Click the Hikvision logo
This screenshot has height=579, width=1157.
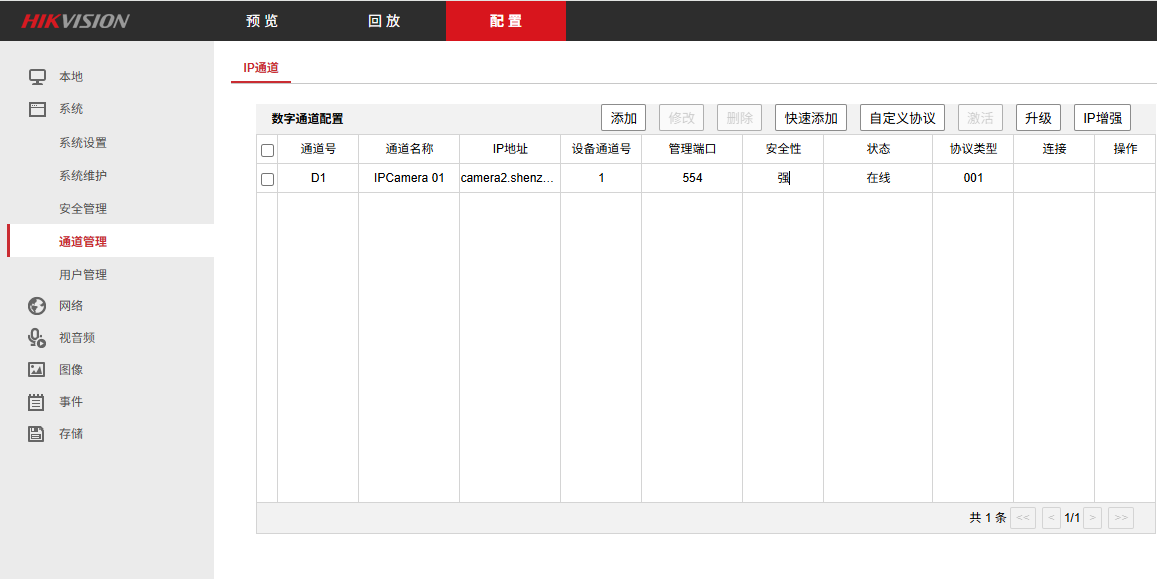click(x=76, y=21)
